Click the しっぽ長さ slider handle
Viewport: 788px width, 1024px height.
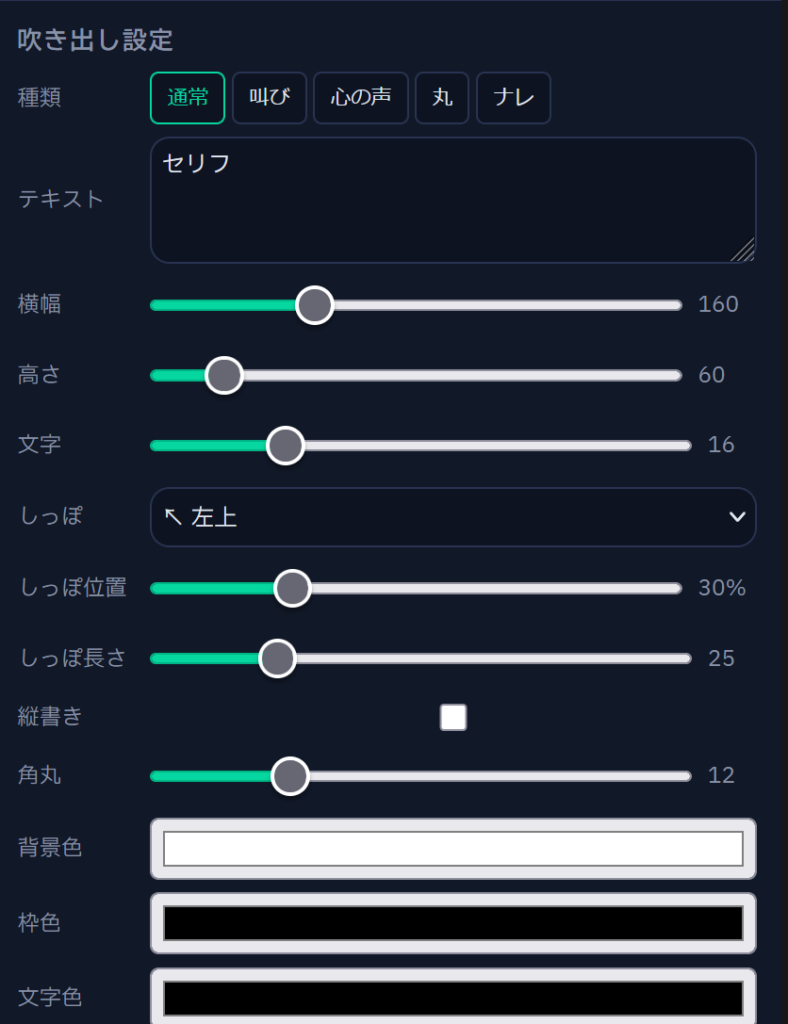click(277, 658)
